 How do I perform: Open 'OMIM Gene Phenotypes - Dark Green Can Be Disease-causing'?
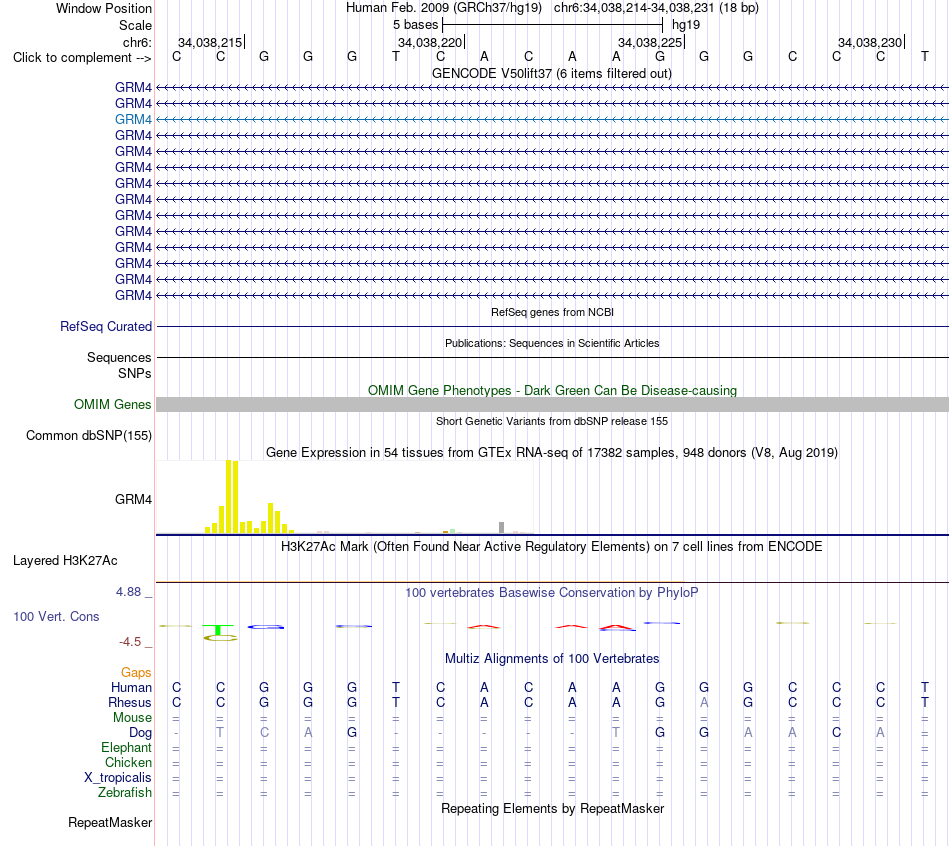tap(552, 390)
